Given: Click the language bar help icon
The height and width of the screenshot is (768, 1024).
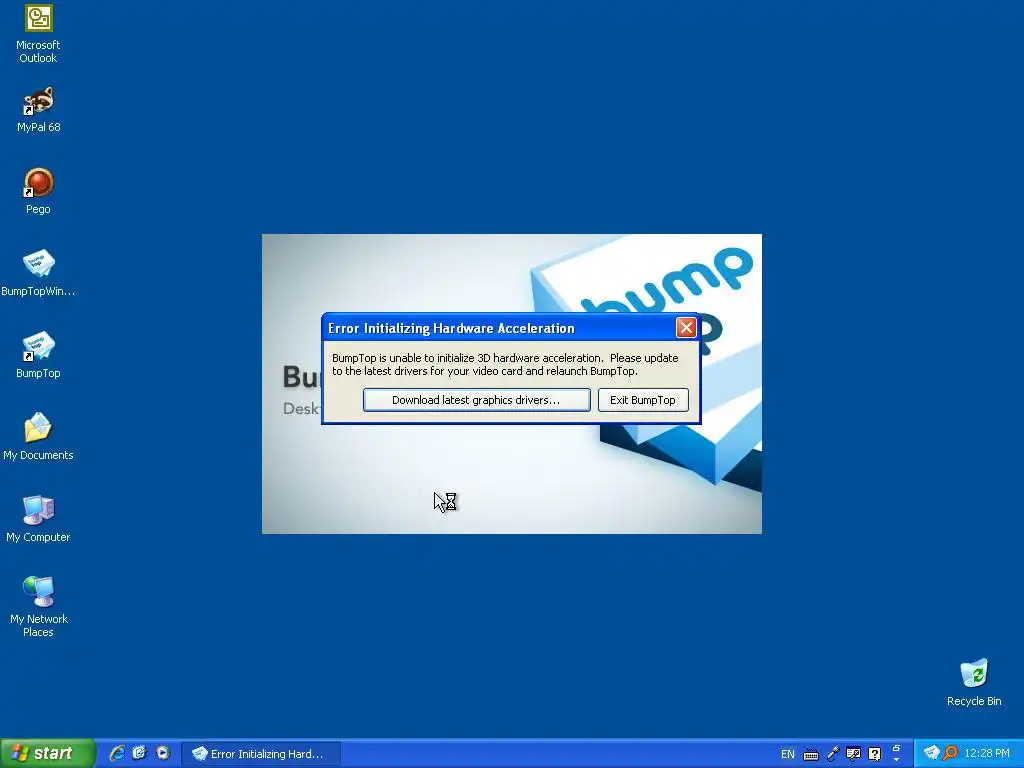Looking at the screenshot, I should coord(874,754).
